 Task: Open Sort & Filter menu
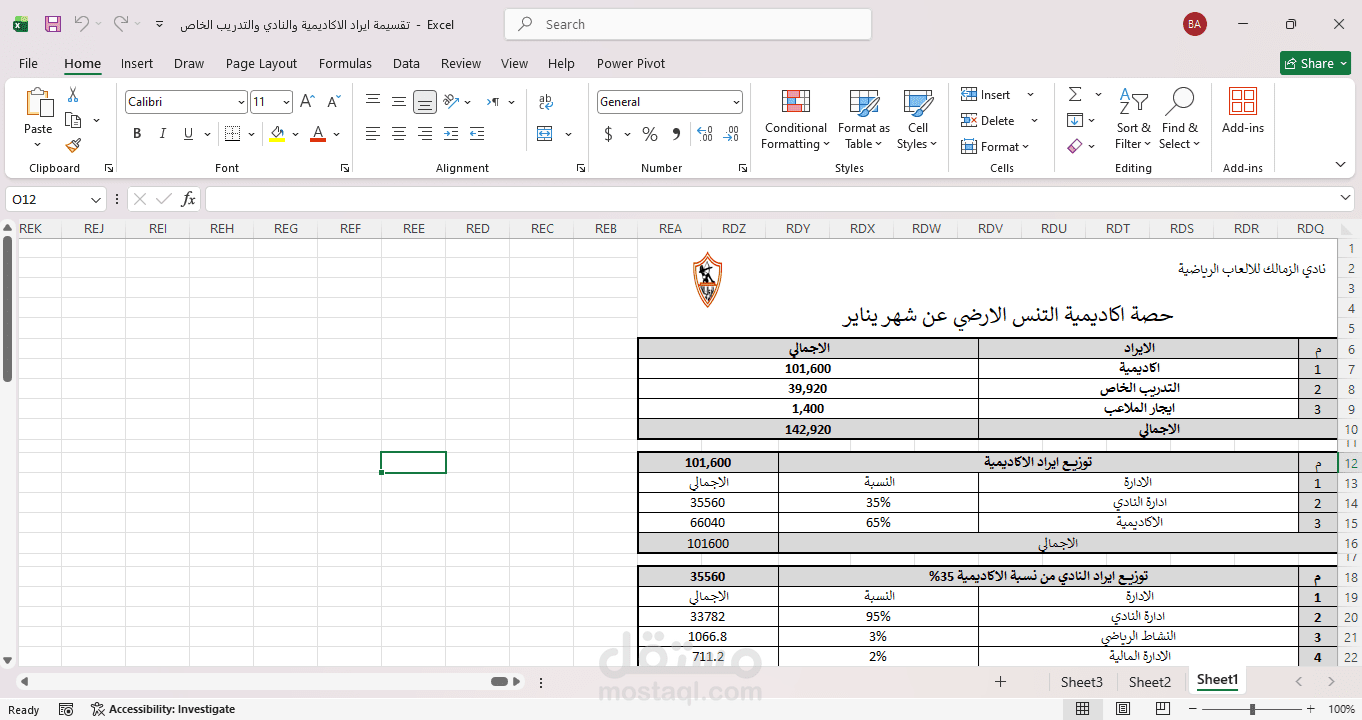point(1133,120)
